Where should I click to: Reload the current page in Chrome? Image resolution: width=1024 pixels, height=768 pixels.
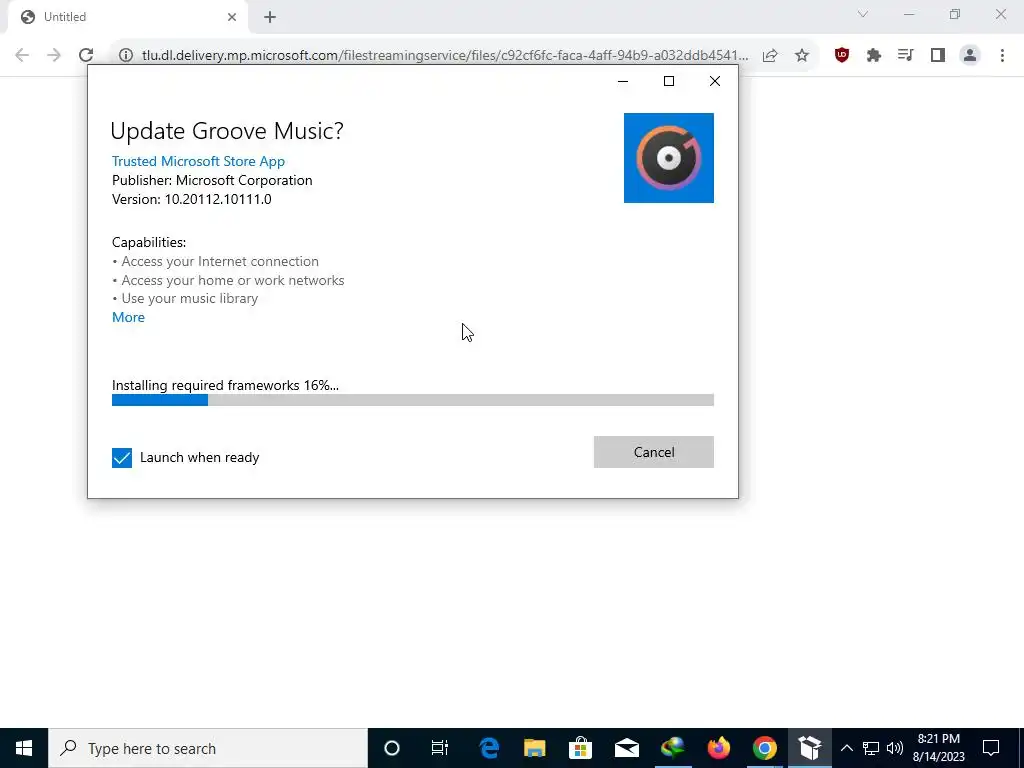pos(86,55)
